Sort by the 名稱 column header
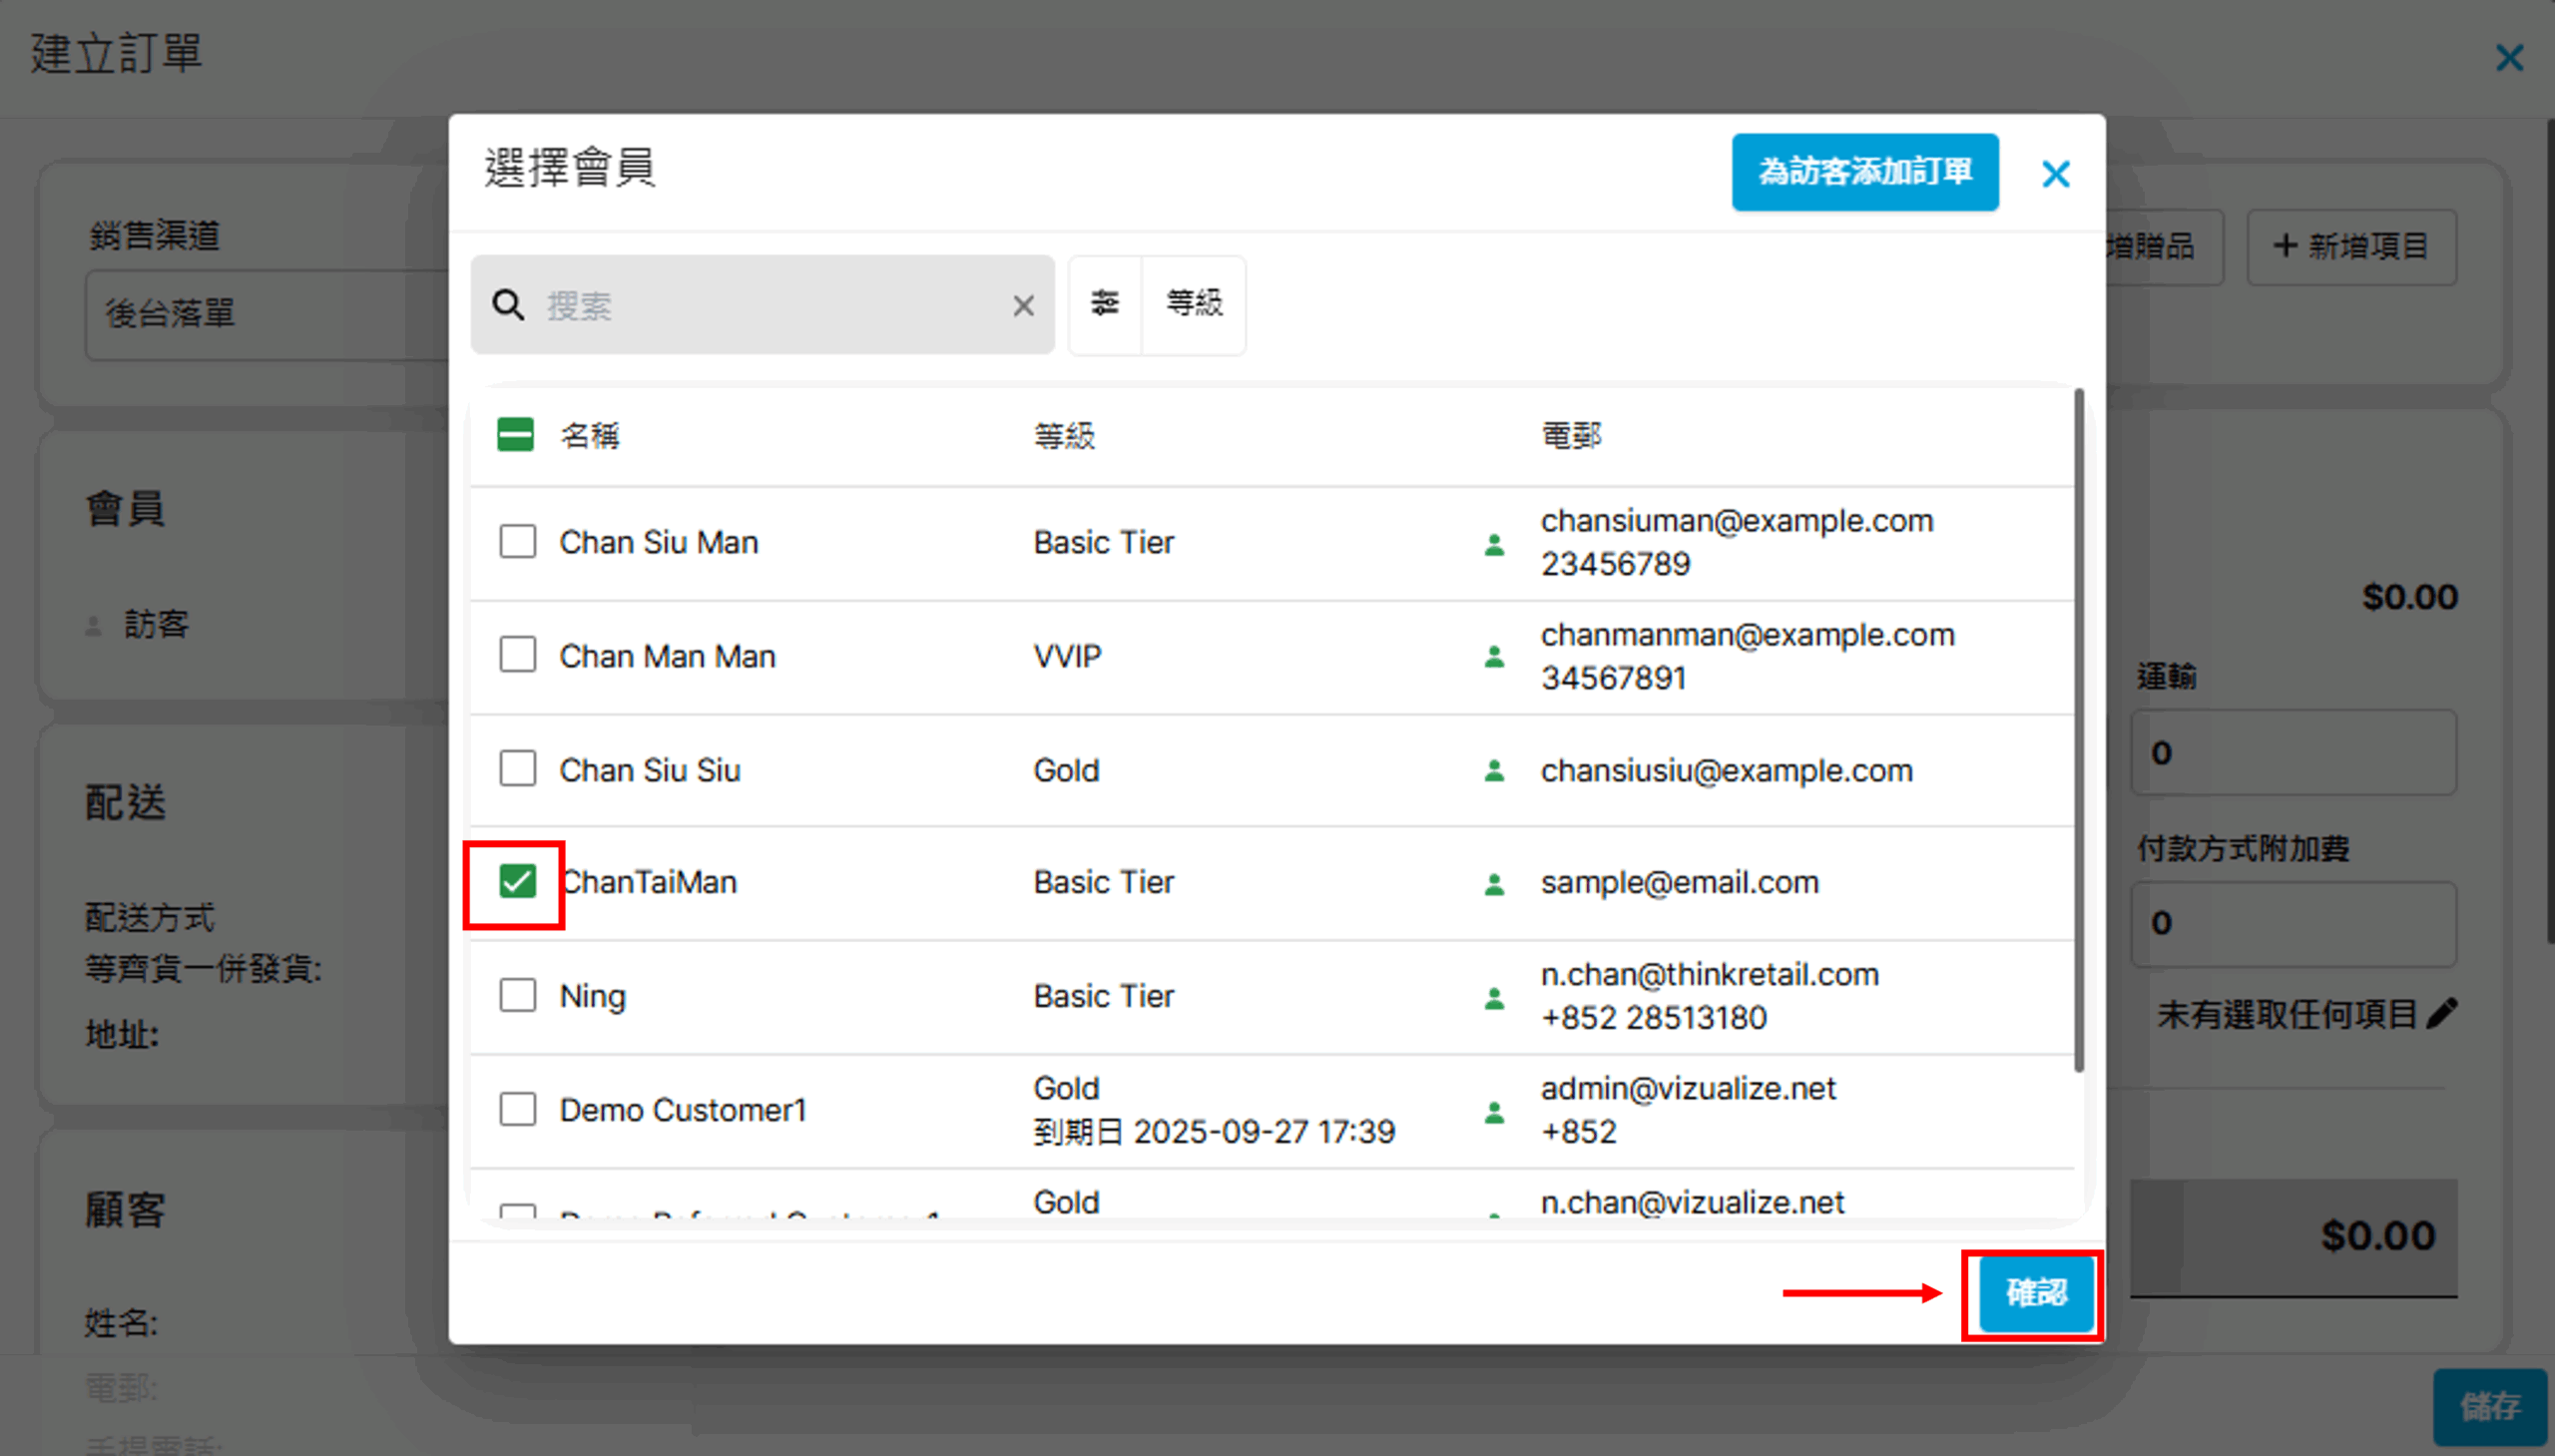The image size is (2555, 1456). pyautogui.click(x=589, y=436)
